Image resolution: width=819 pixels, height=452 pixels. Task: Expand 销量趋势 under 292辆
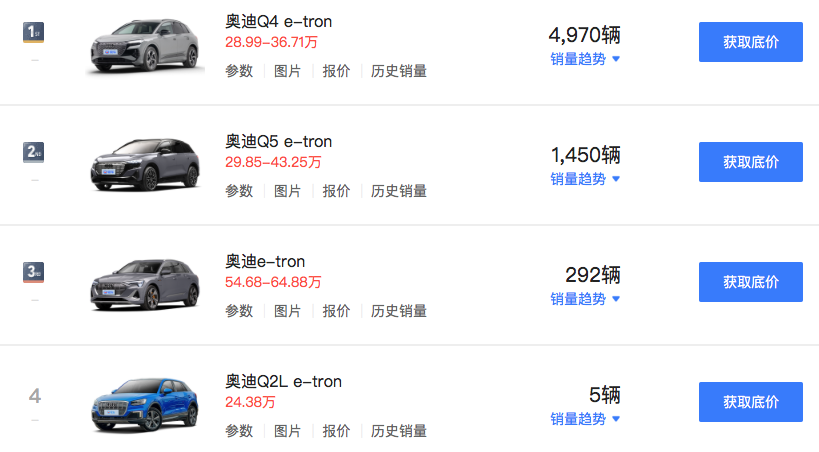[x=585, y=299]
